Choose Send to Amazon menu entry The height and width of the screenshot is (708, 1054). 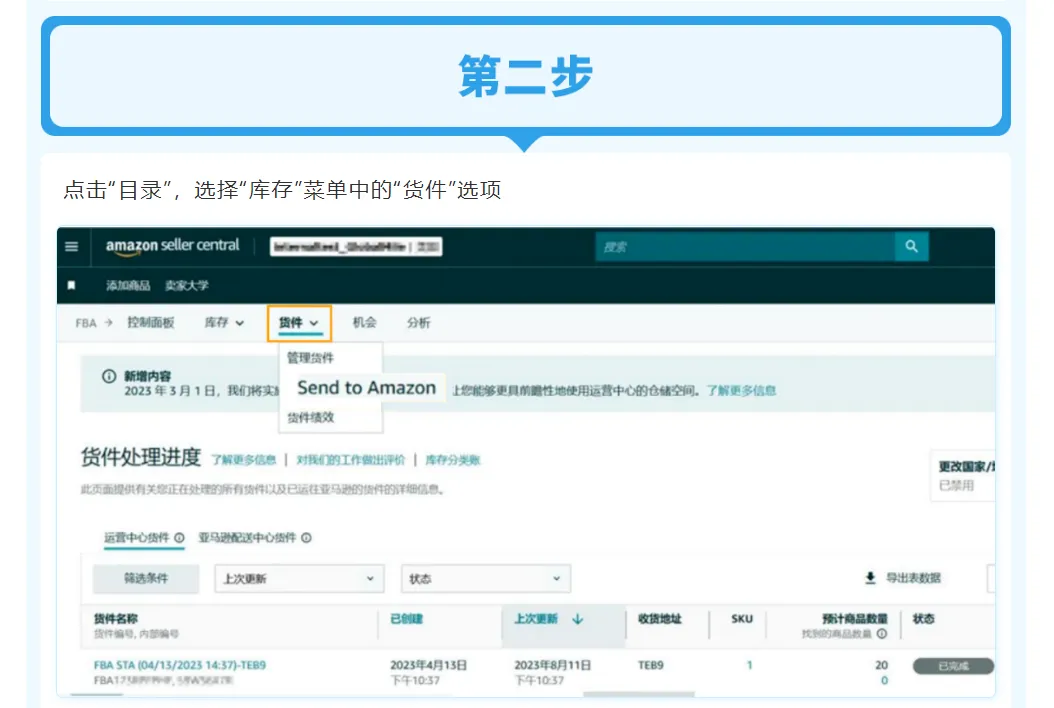tap(366, 388)
